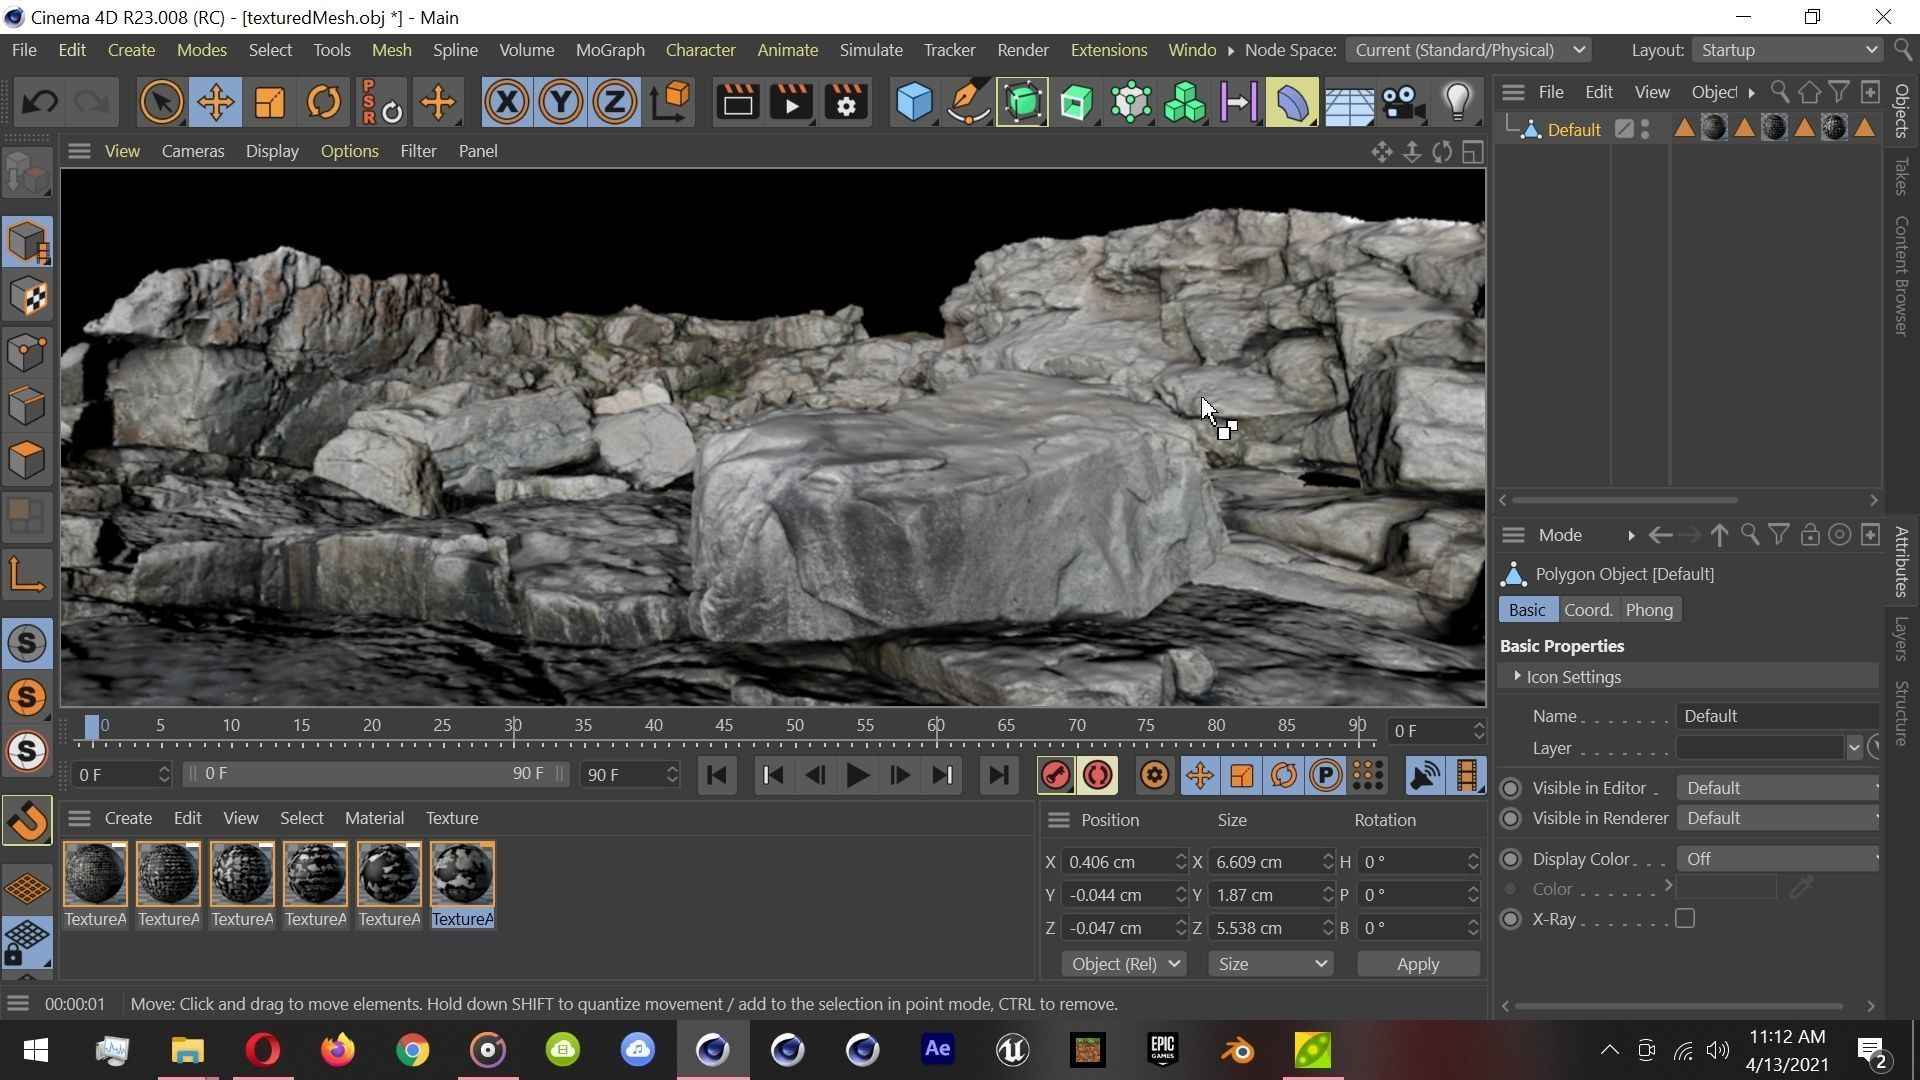Image resolution: width=1920 pixels, height=1080 pixels.
Task: Click the frame range preview slider bar
Action: tap(374, 775)
